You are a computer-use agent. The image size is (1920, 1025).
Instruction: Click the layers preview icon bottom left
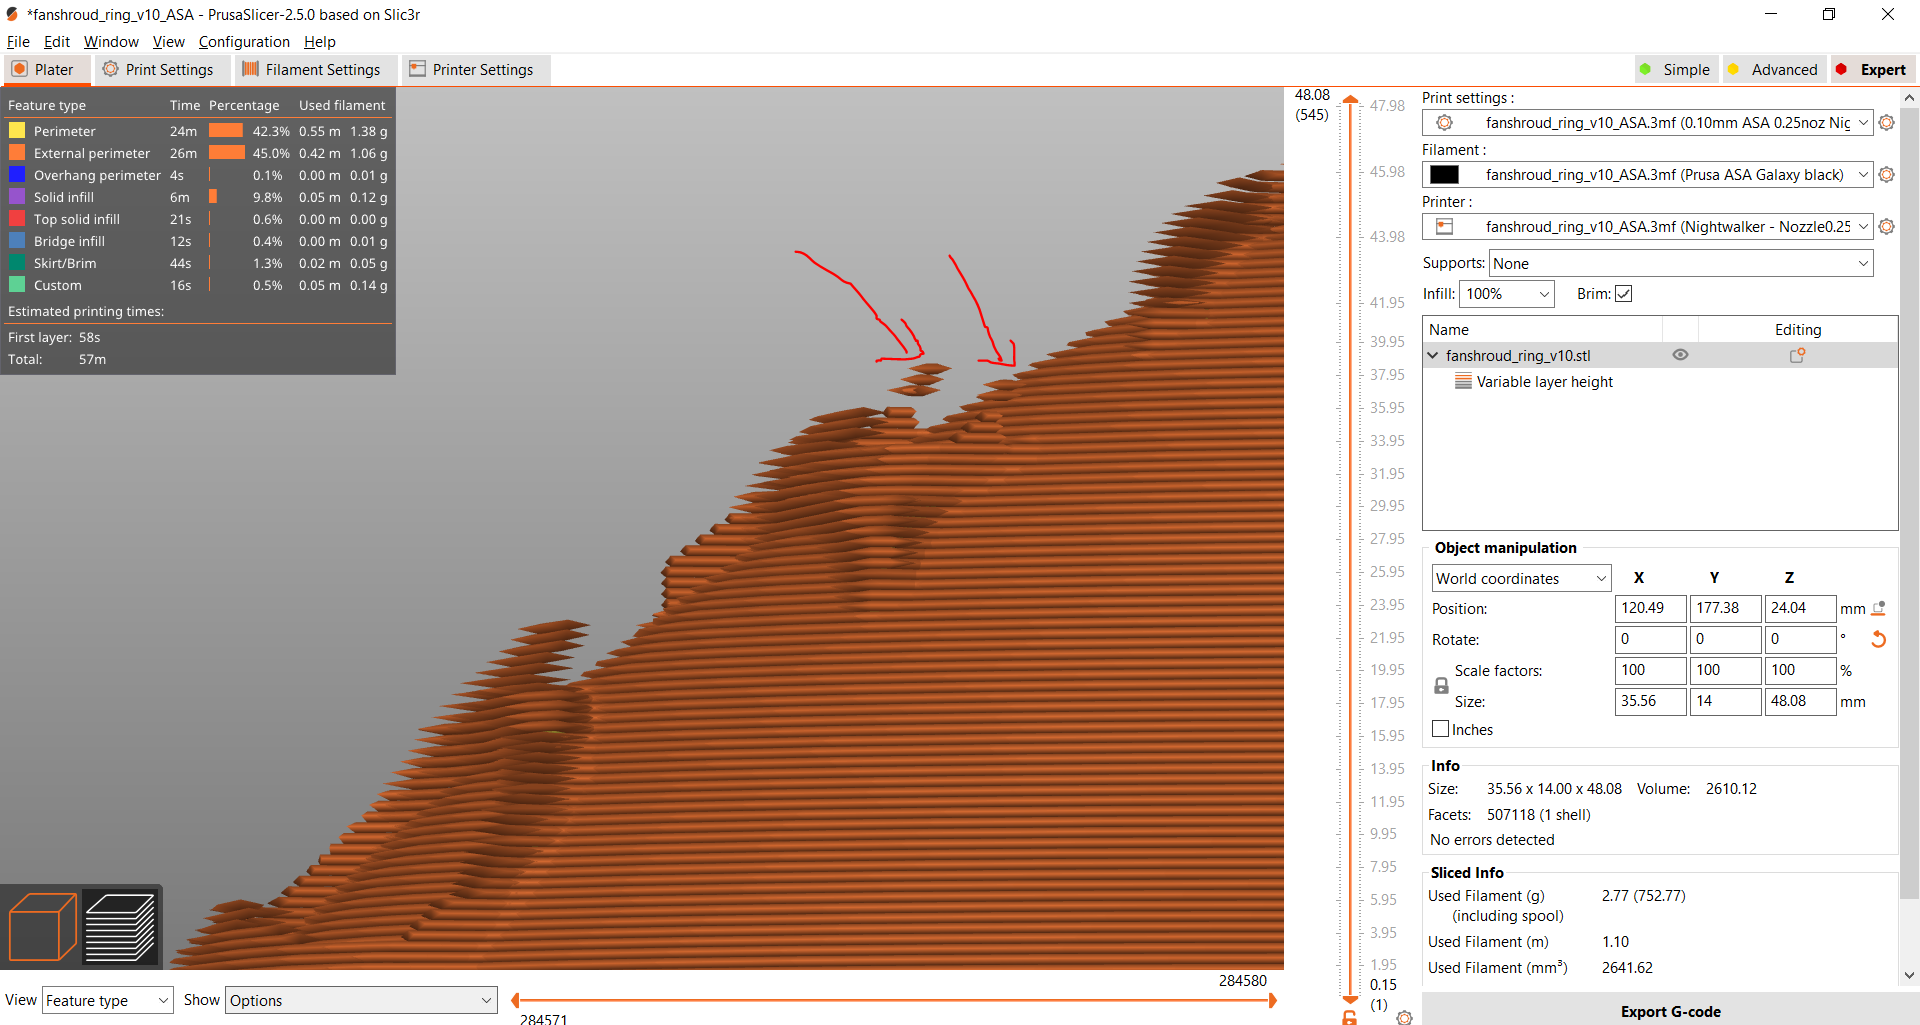[x=120, y=925]
